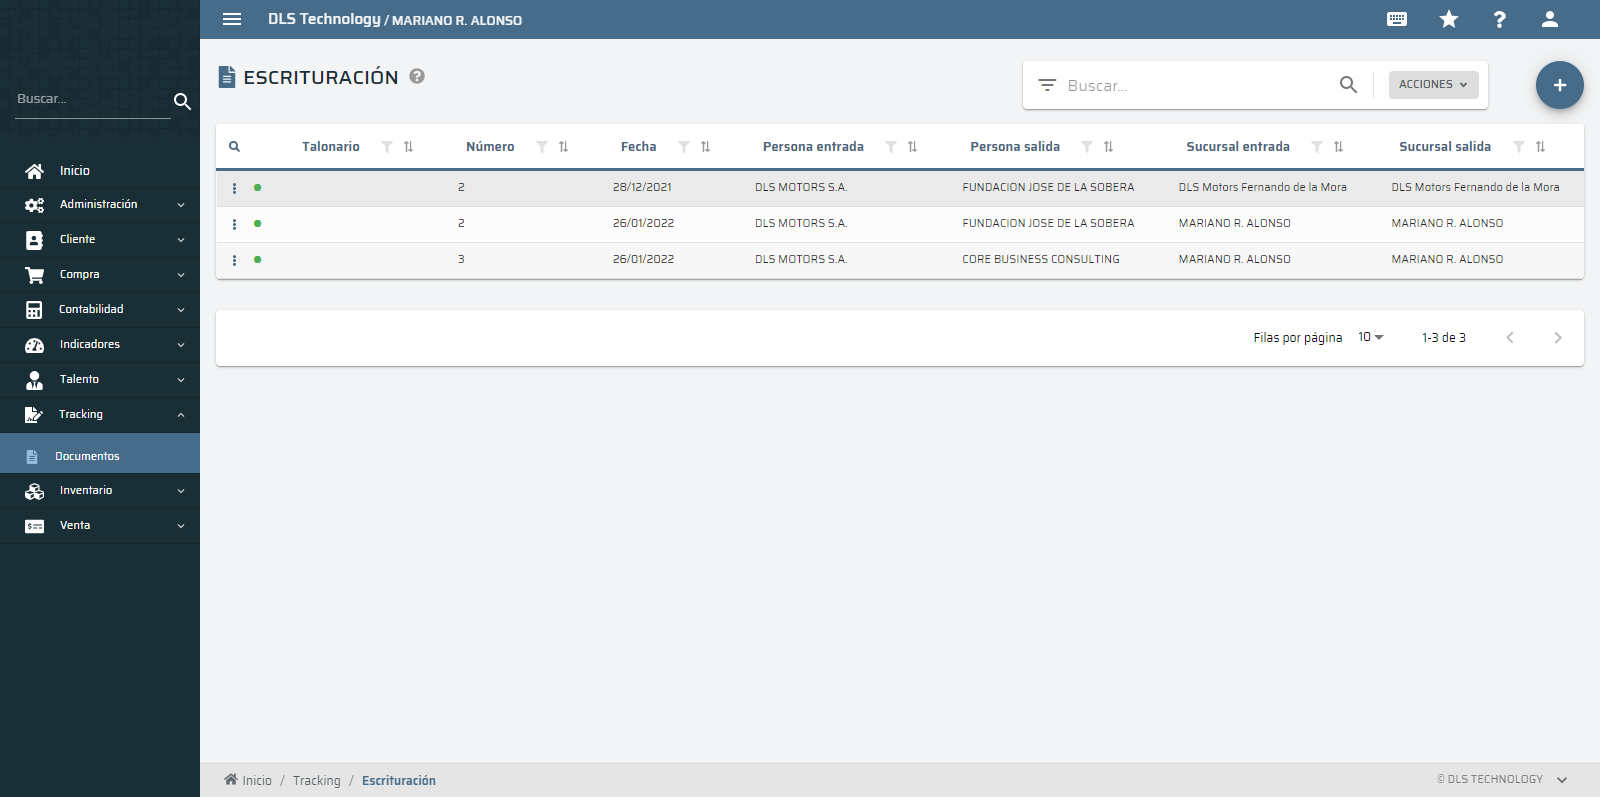Sort the table by Fecha column
This screenshot has height=797, width=1600.
(705, 147)
